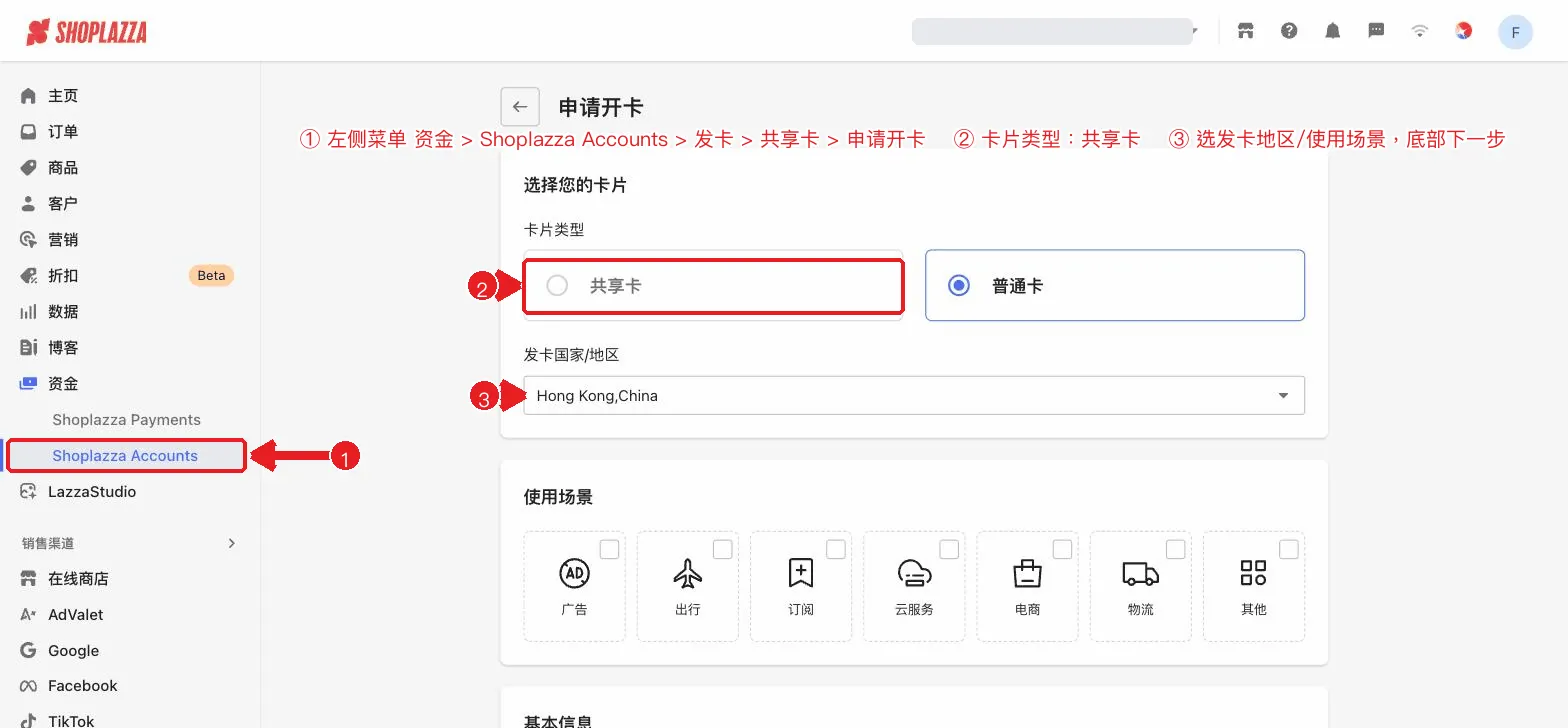Open the Facebook Meta icon

pyautogui.click(x=28, y=686)
